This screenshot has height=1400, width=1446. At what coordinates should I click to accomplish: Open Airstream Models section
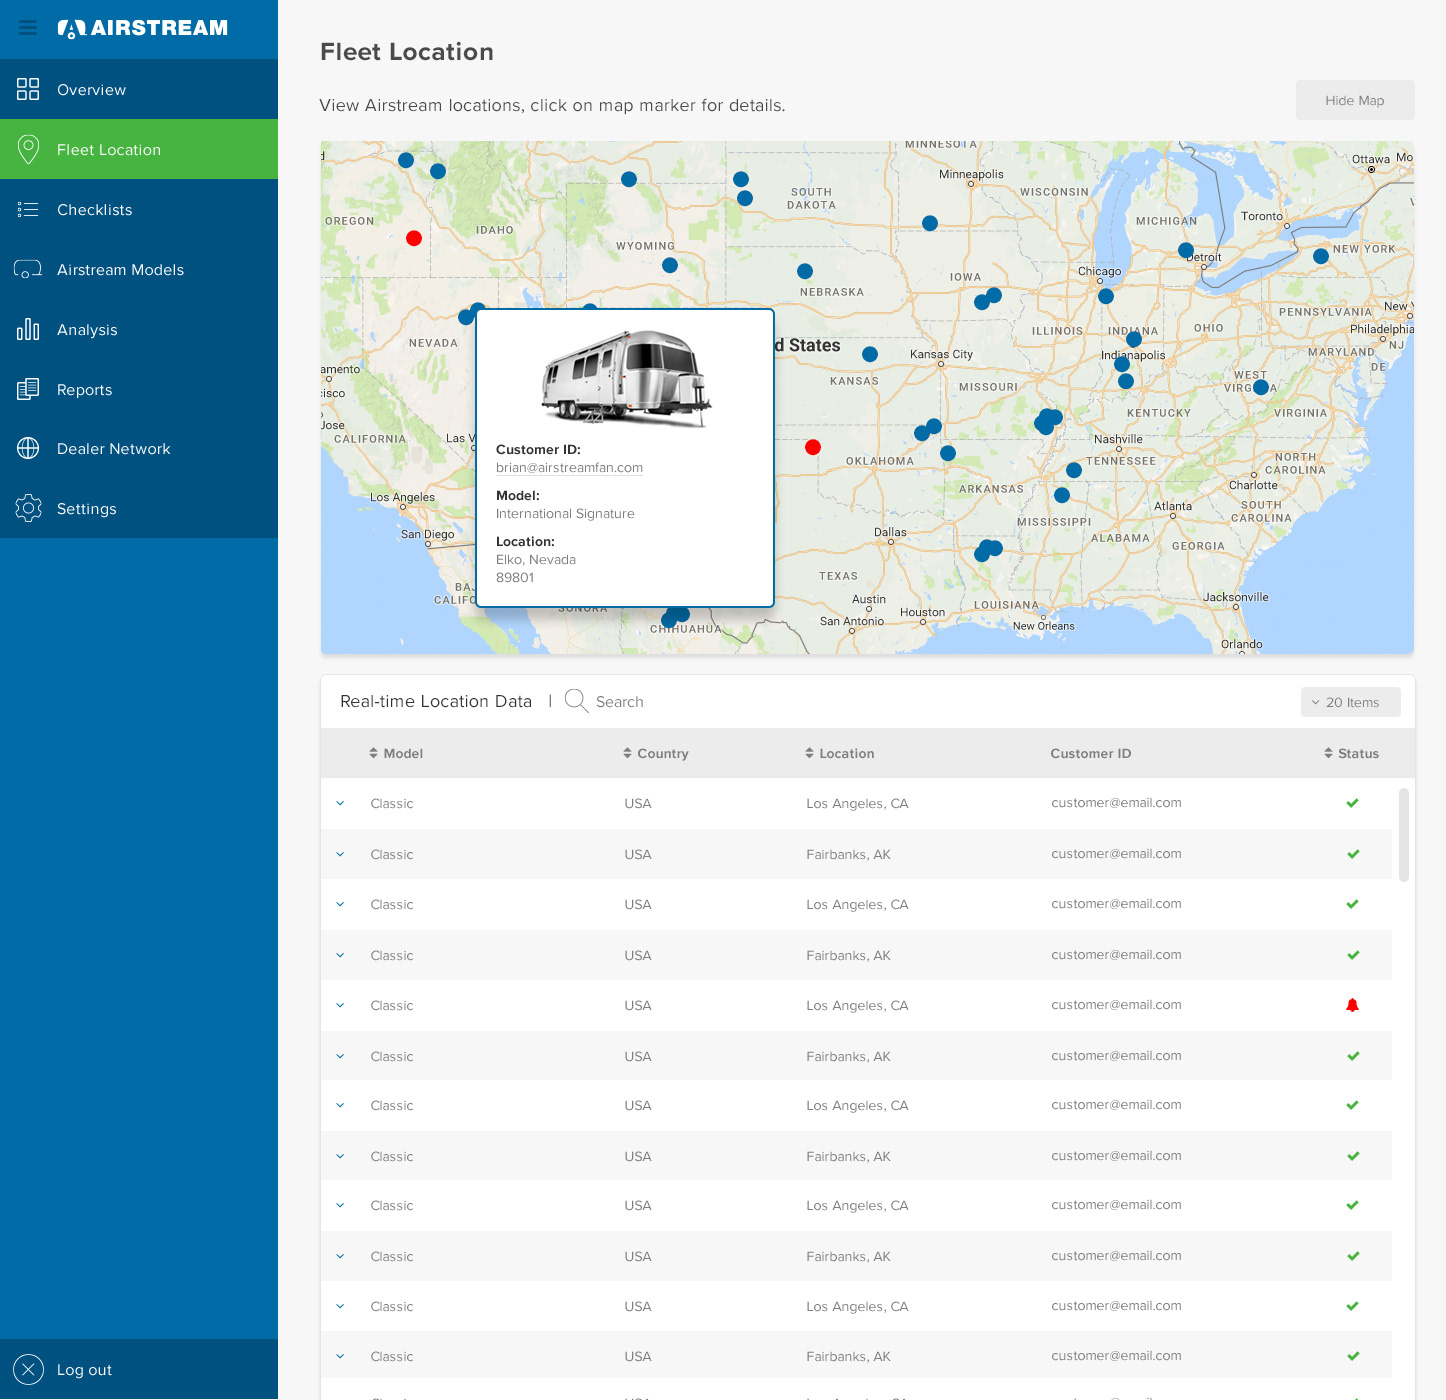tap(139, 269)
